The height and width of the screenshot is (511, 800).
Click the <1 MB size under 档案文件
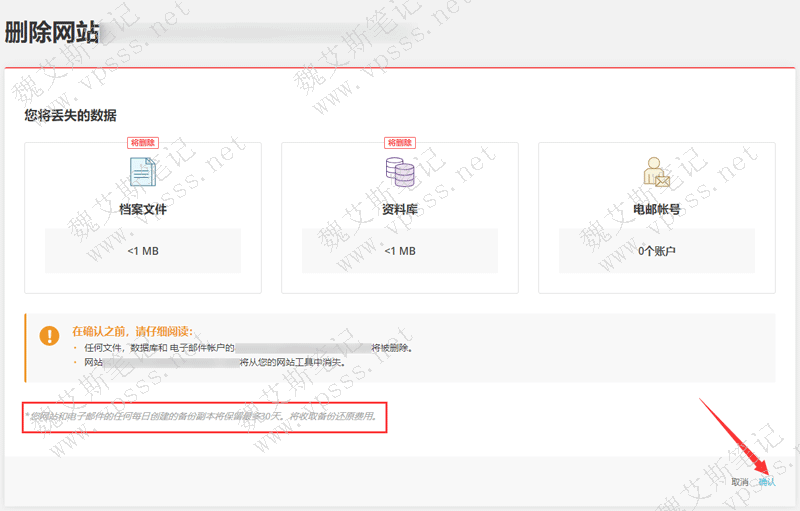[143, 251]
